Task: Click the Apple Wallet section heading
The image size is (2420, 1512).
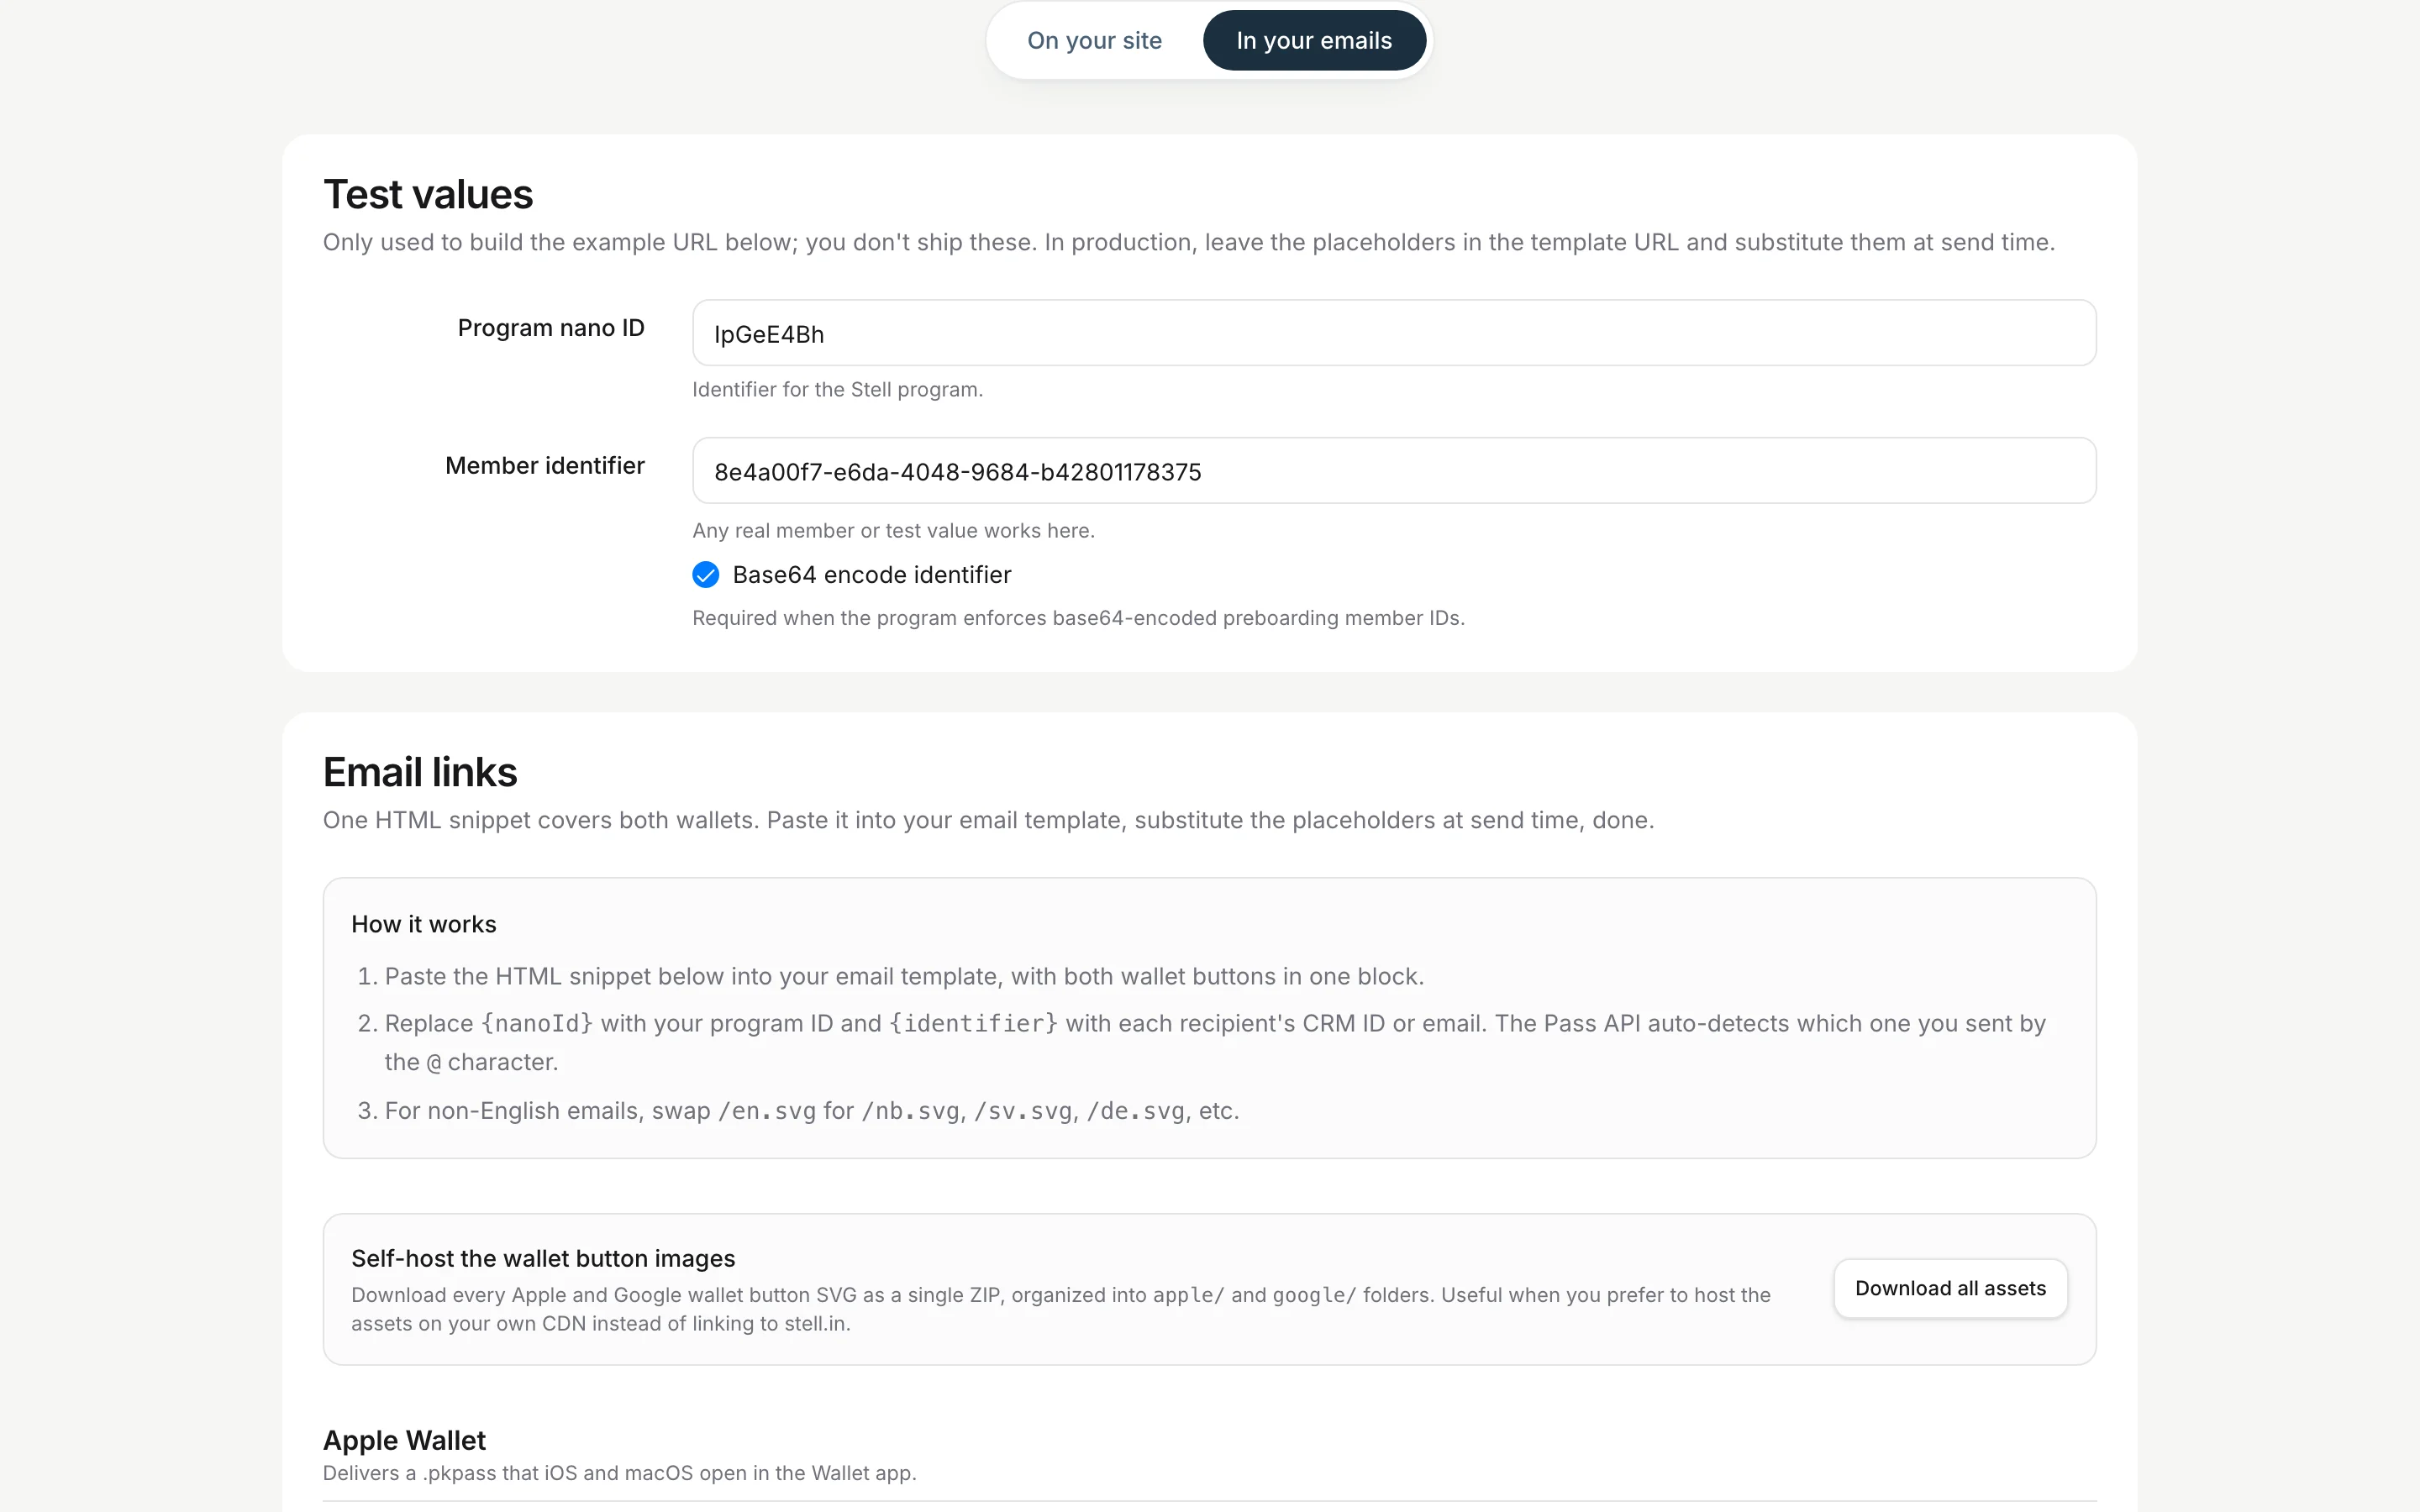Action: coord(404,1441)
